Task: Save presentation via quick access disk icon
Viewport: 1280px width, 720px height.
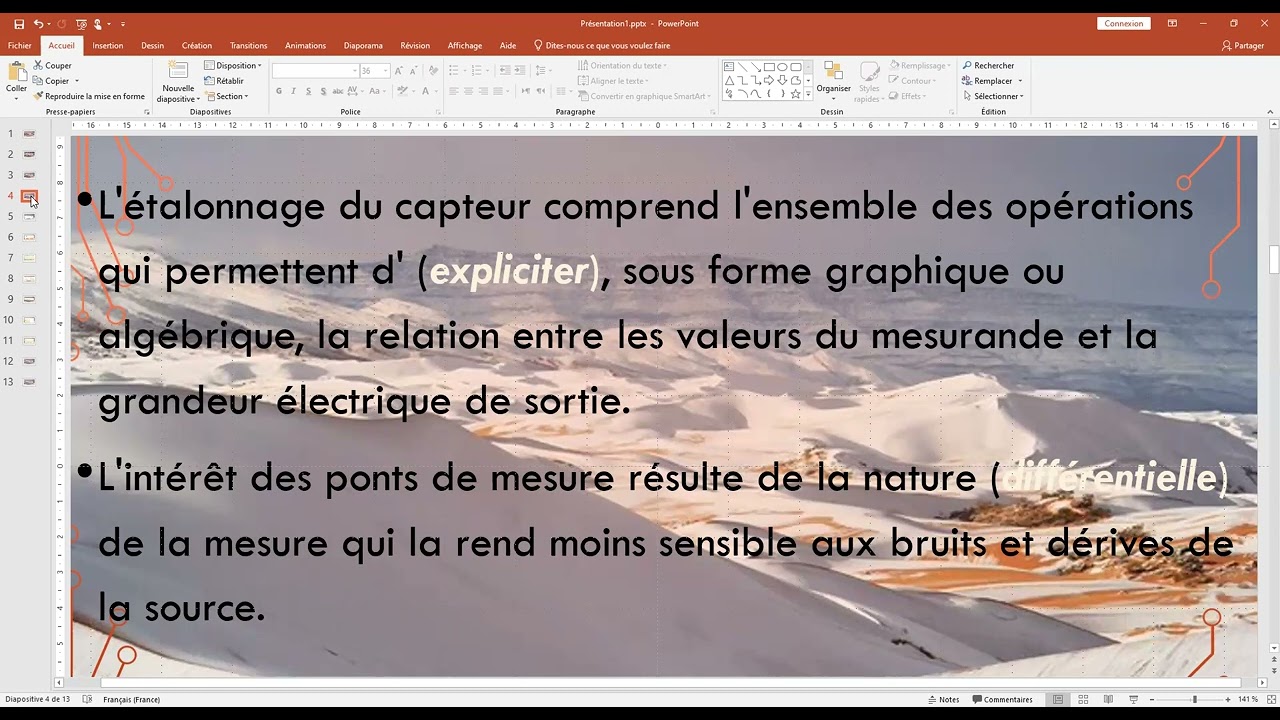Action: click(19, 23)
